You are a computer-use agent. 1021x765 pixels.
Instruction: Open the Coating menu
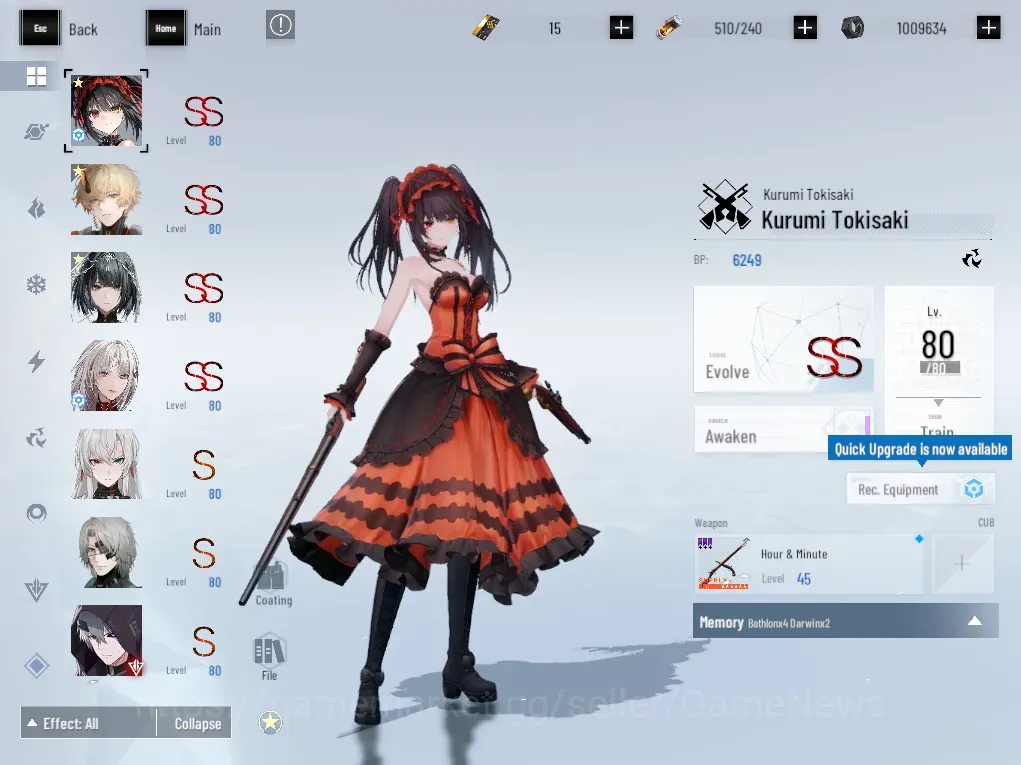click(x=273, y=583)
